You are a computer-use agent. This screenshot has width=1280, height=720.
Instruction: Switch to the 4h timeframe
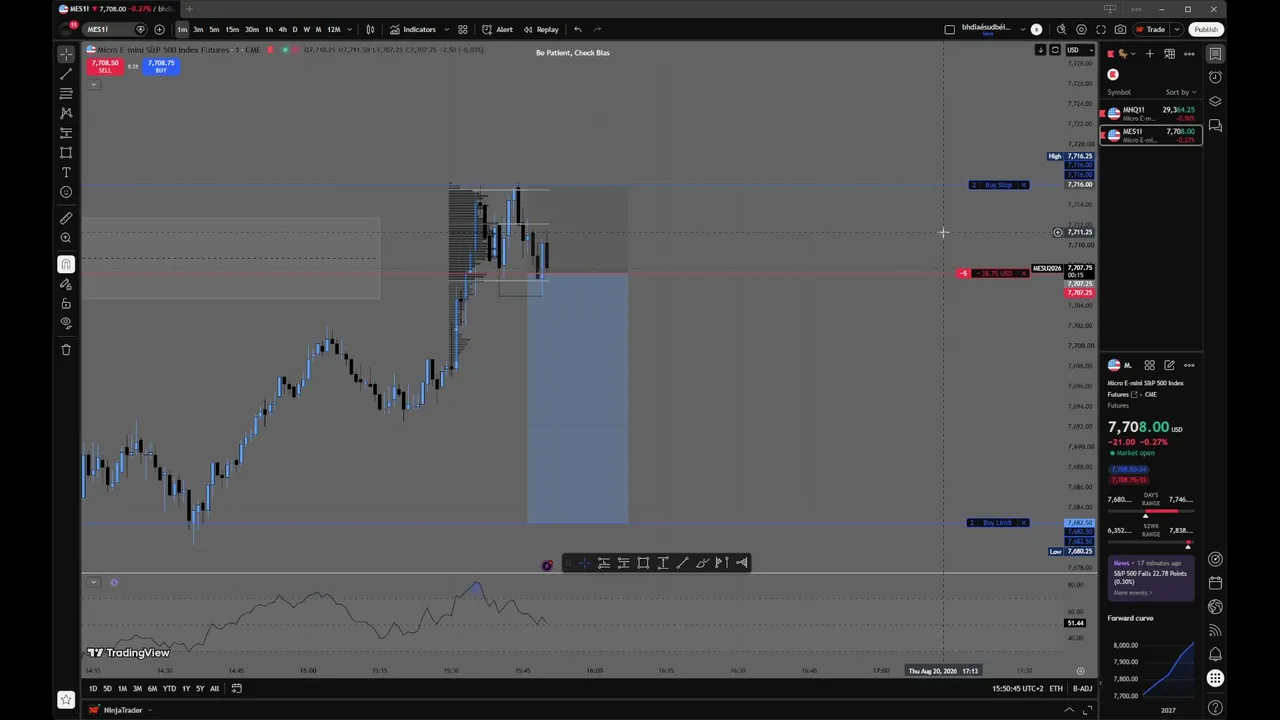(x=282, y=29)
